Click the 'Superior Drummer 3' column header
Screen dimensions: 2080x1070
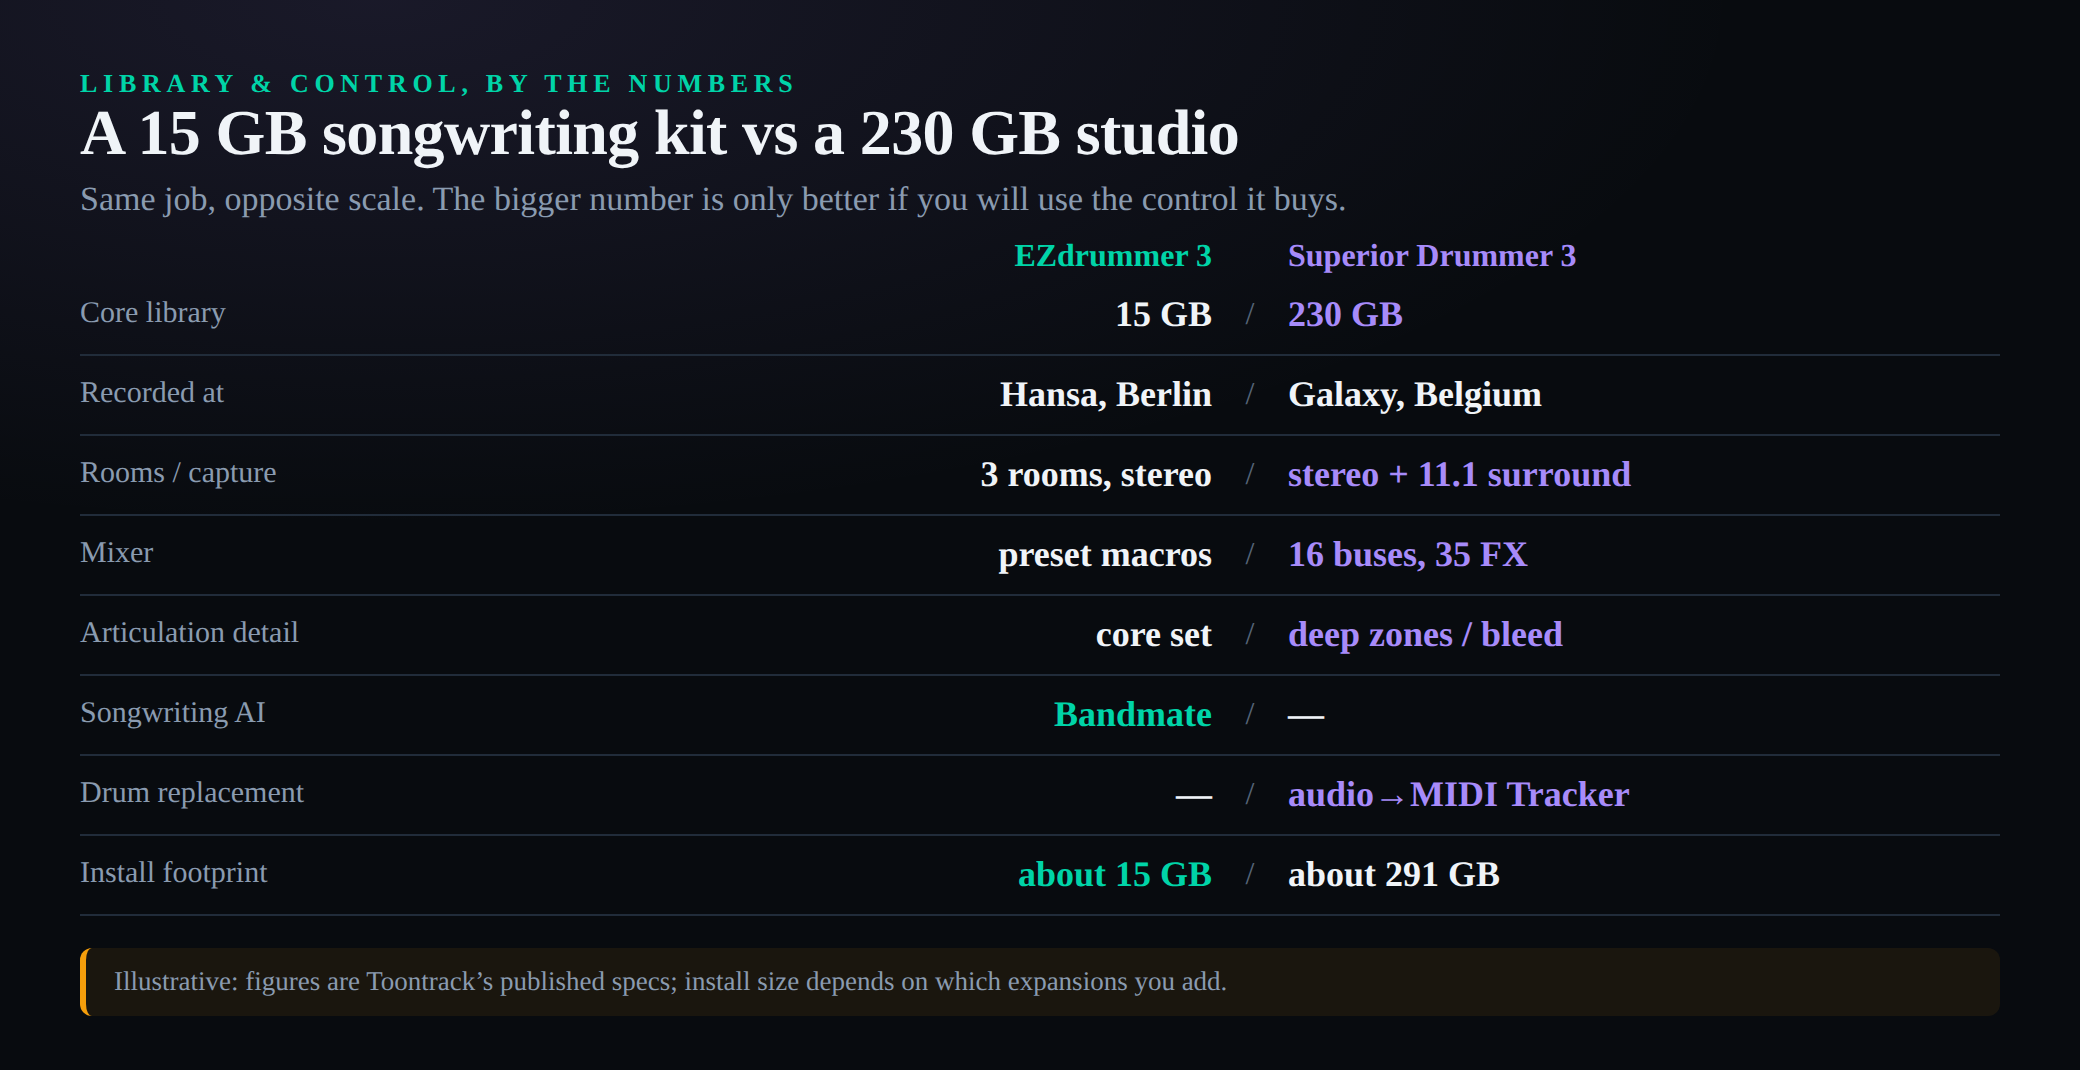tap(1432, 256)
